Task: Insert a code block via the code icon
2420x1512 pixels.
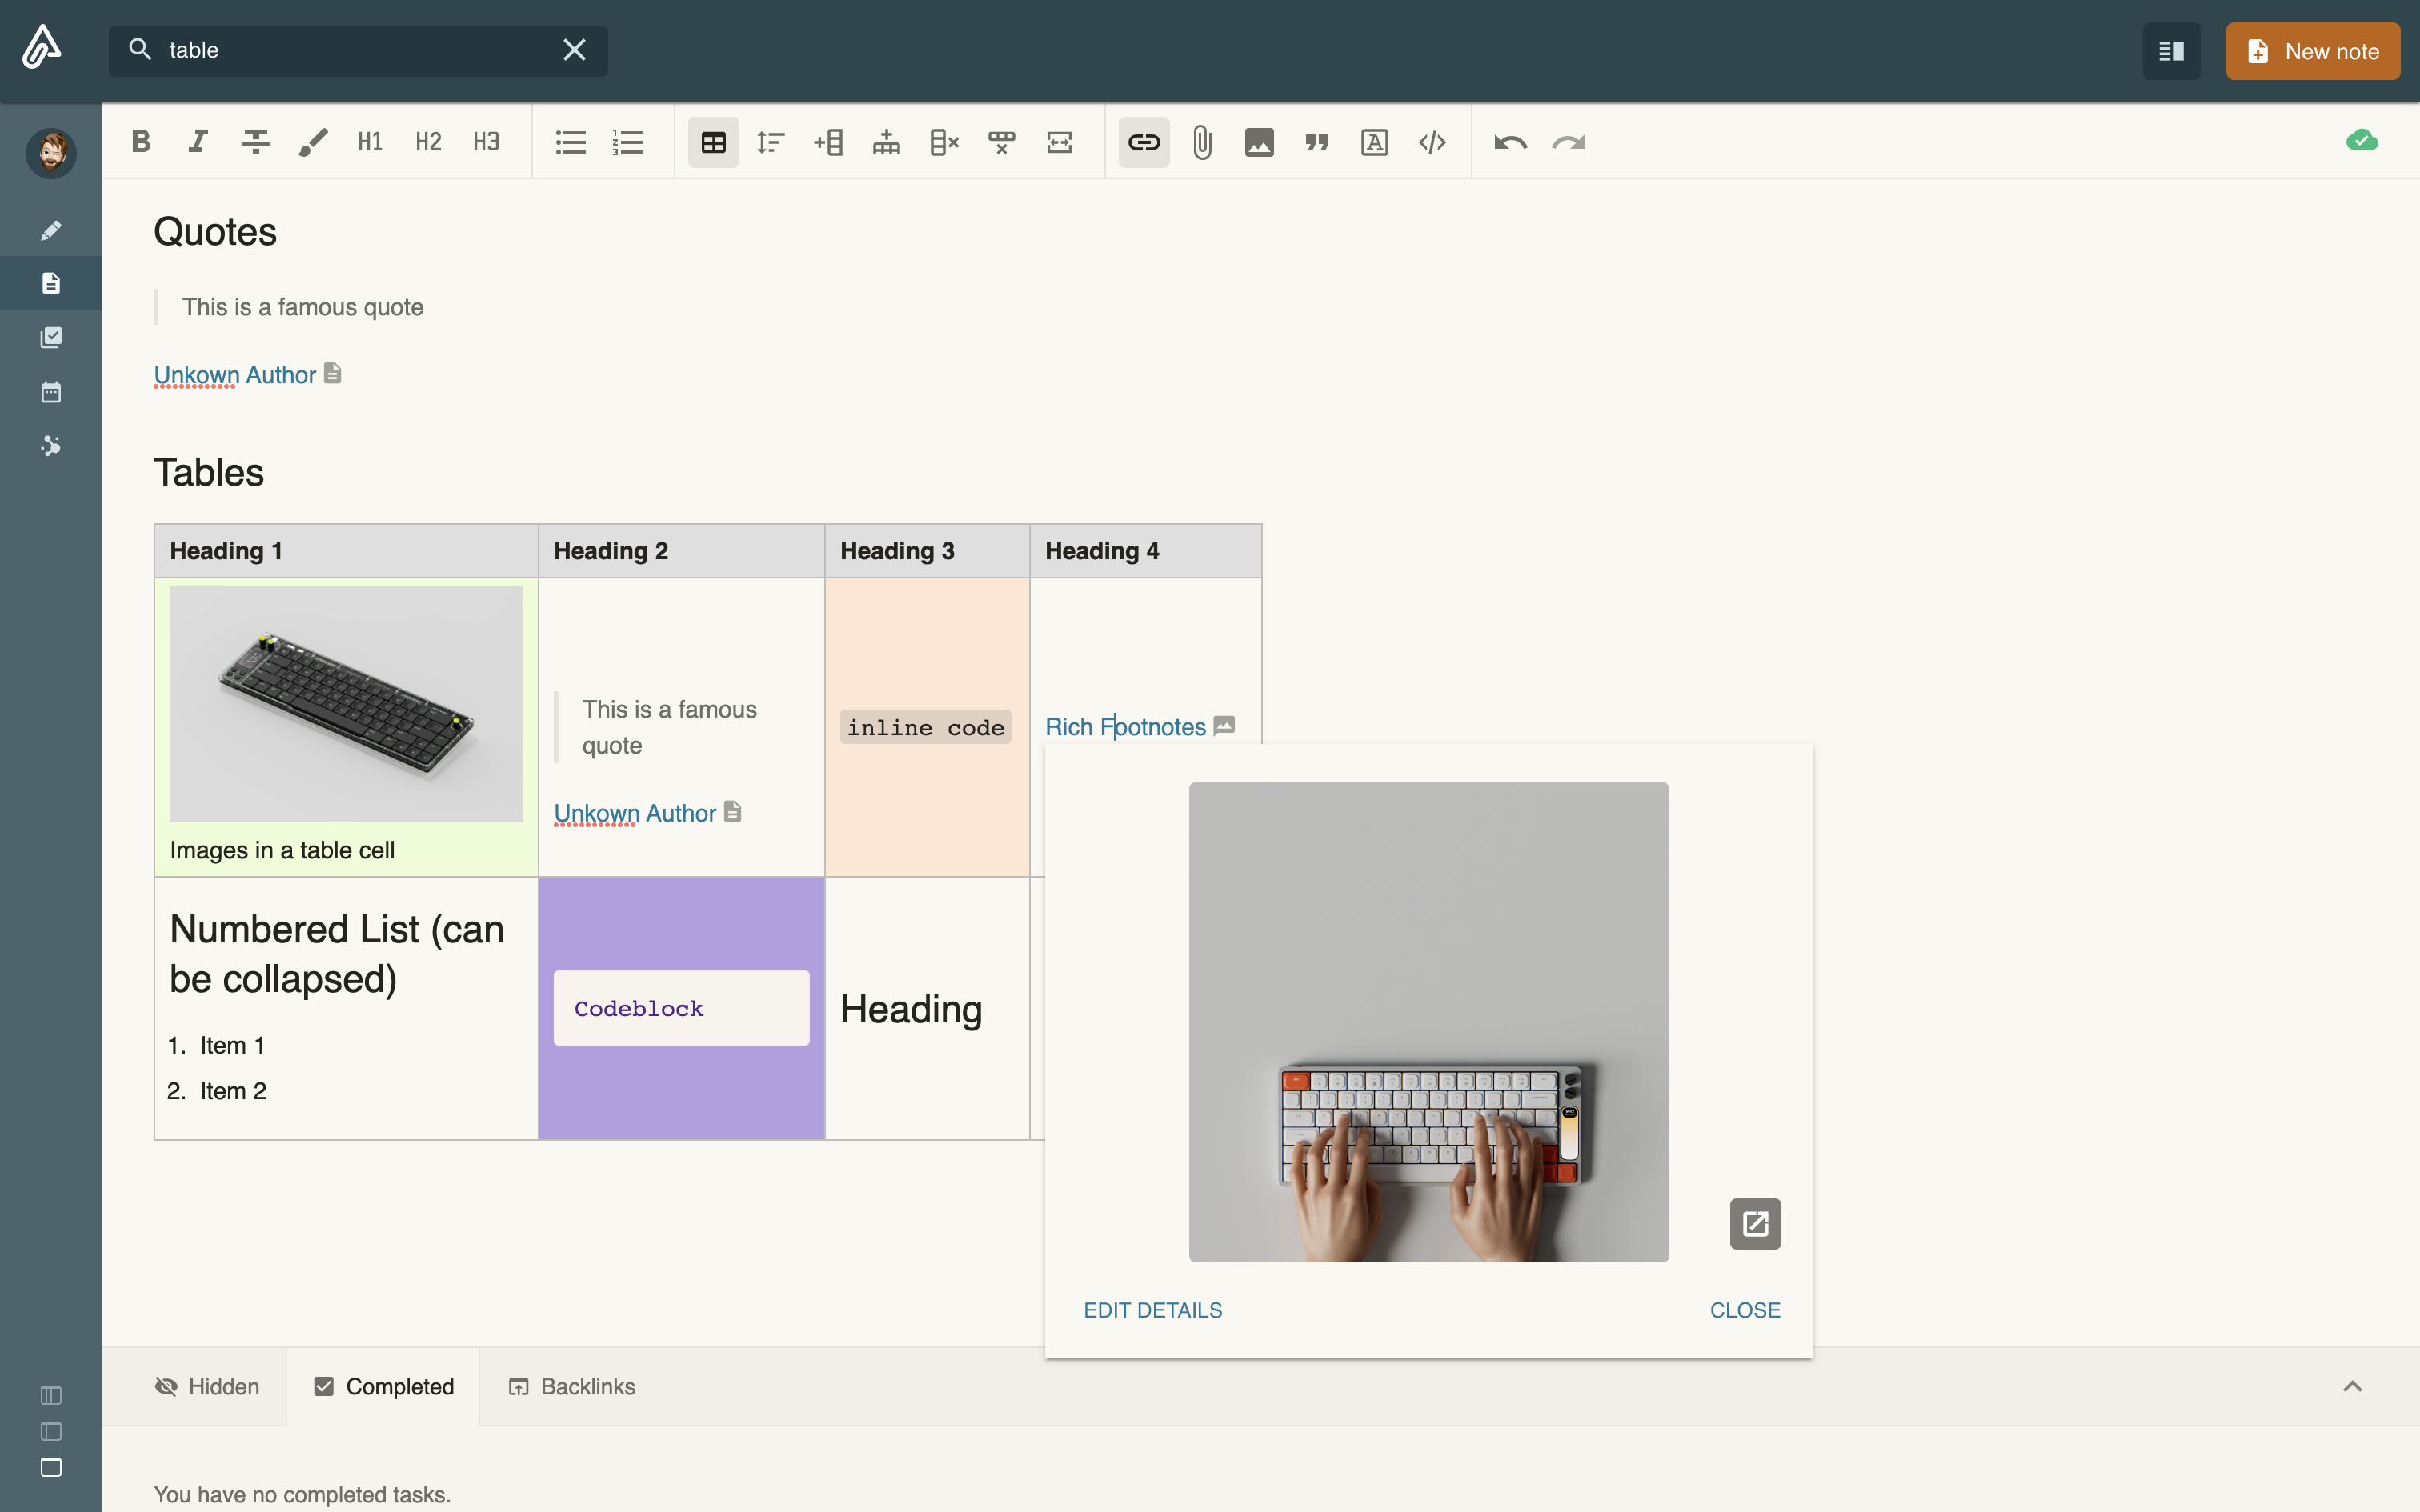Action: (x=1432, y=142)
